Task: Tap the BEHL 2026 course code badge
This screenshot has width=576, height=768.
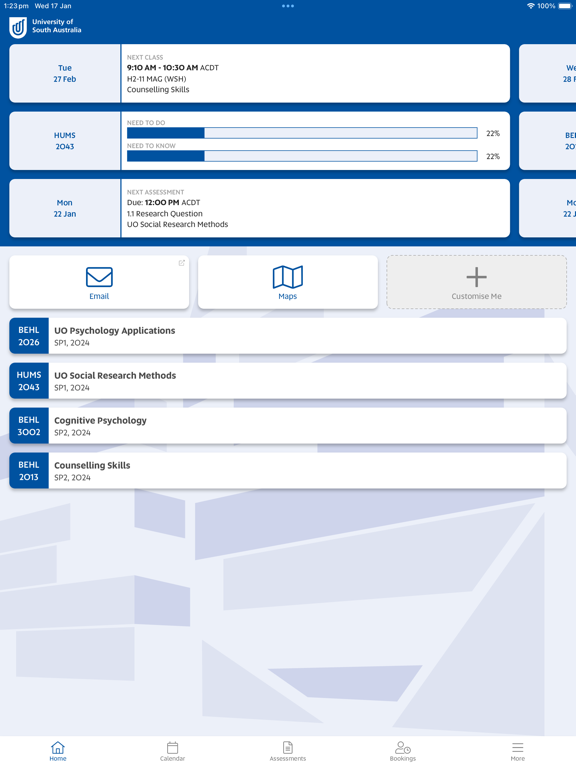Action: [x=29, y=336]
